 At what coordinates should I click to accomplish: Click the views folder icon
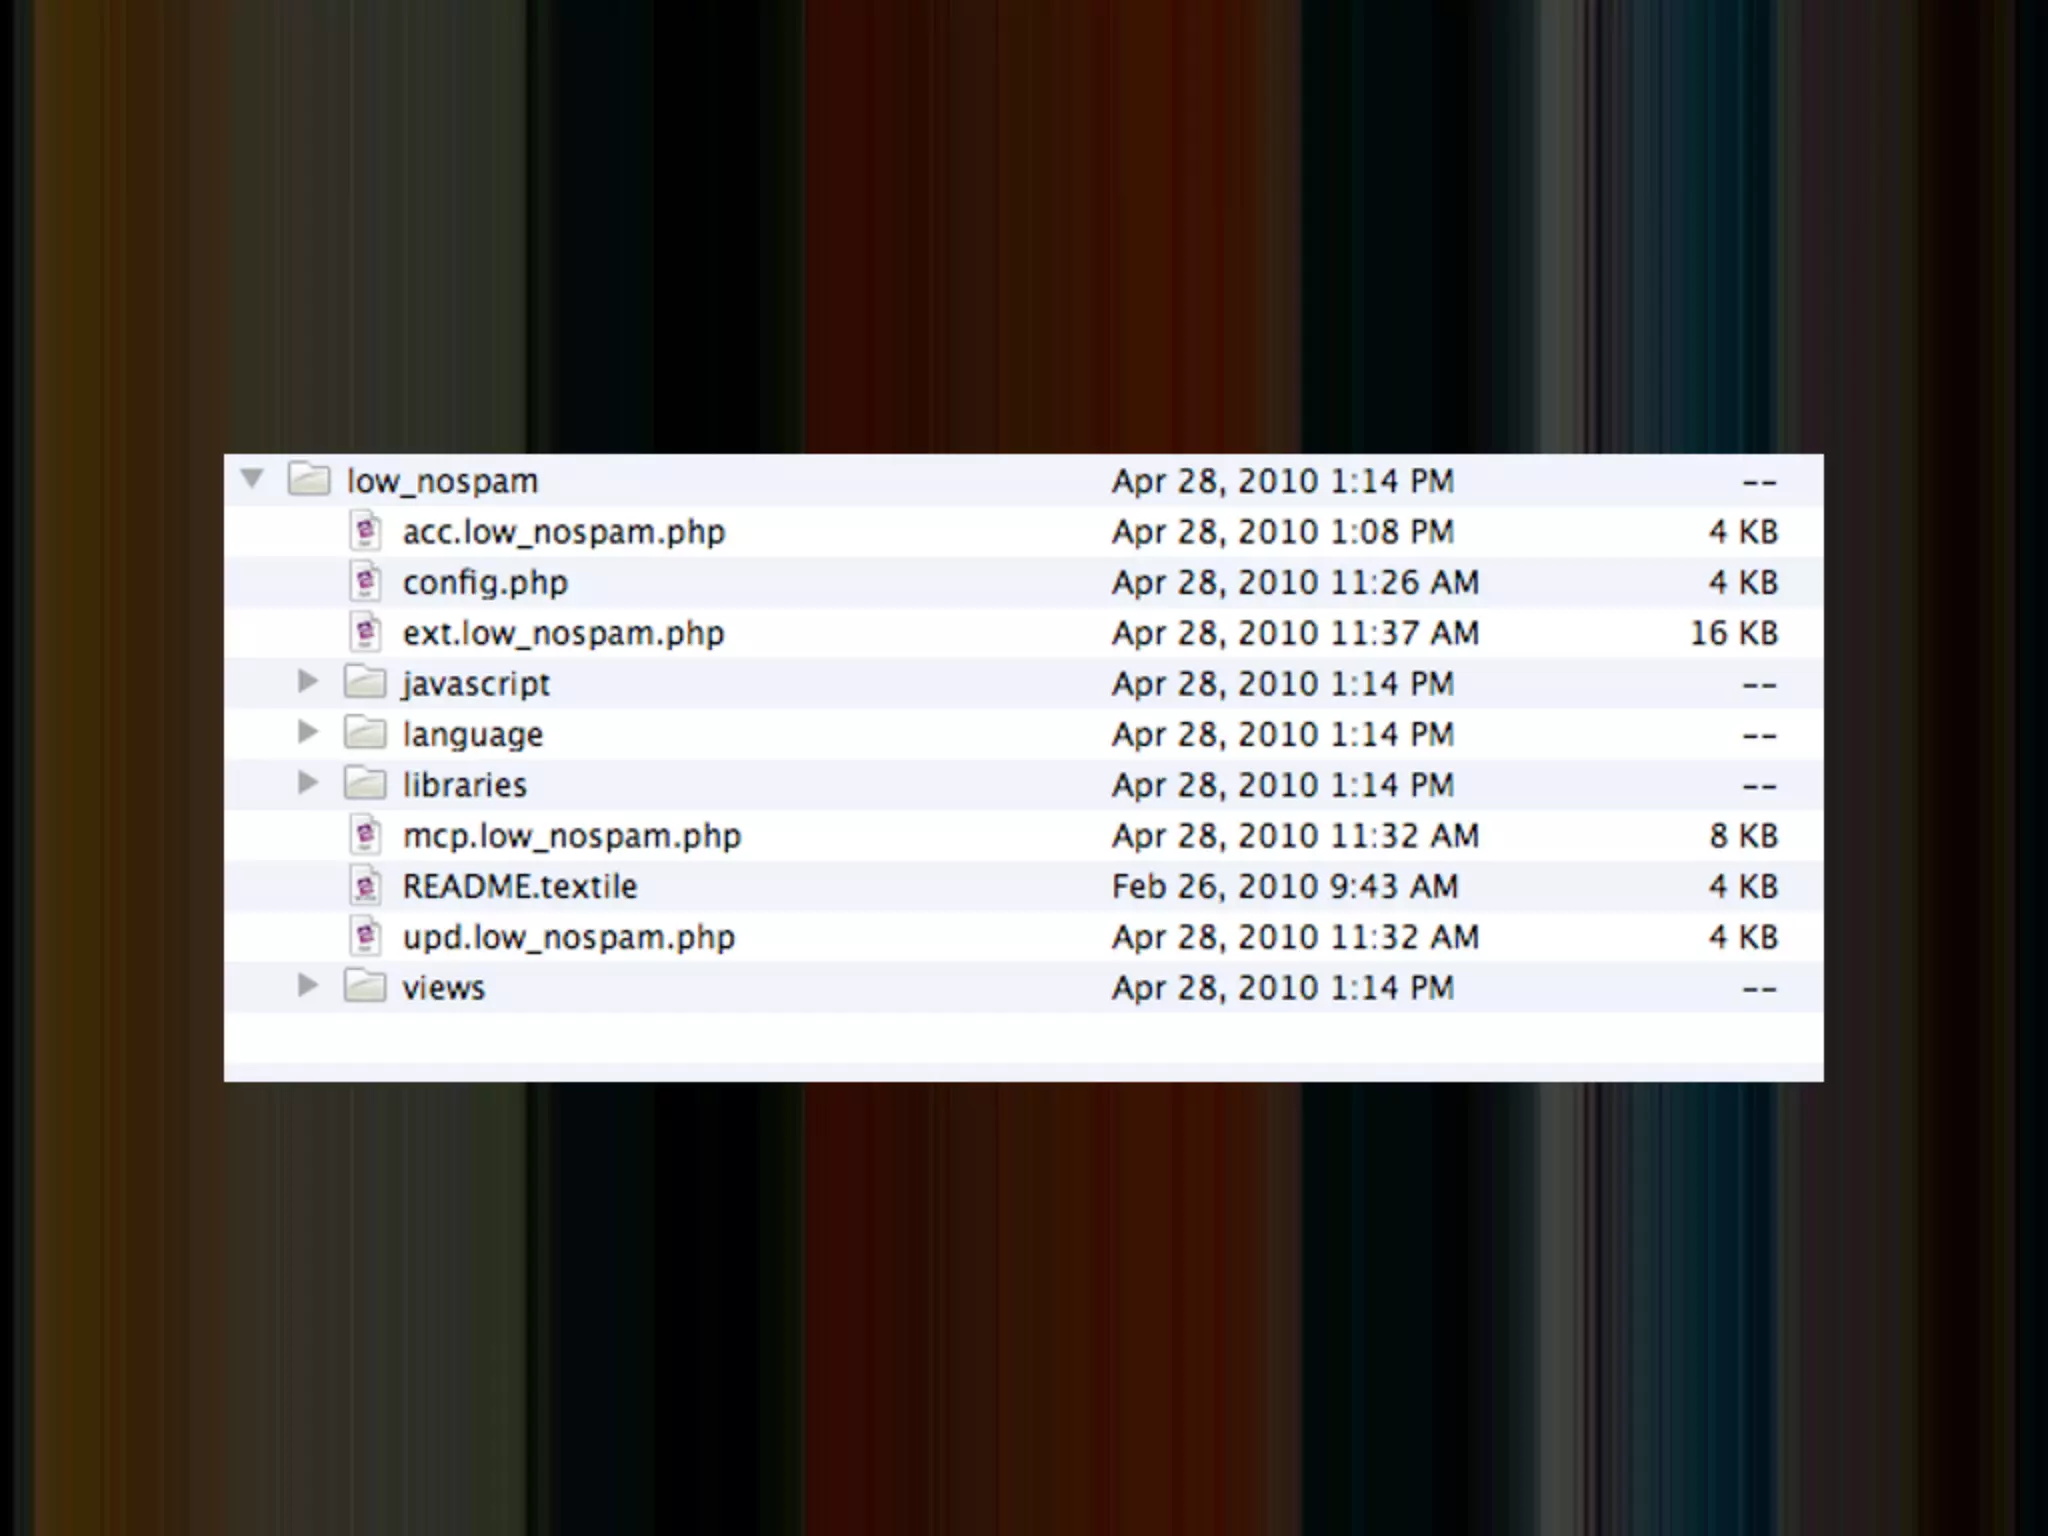(x=365, y=987)
